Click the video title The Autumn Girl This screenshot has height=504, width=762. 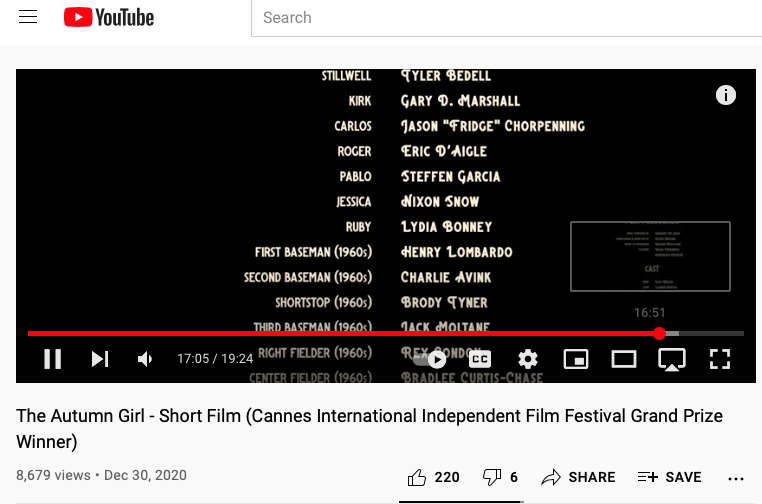(x=369, y=429)
